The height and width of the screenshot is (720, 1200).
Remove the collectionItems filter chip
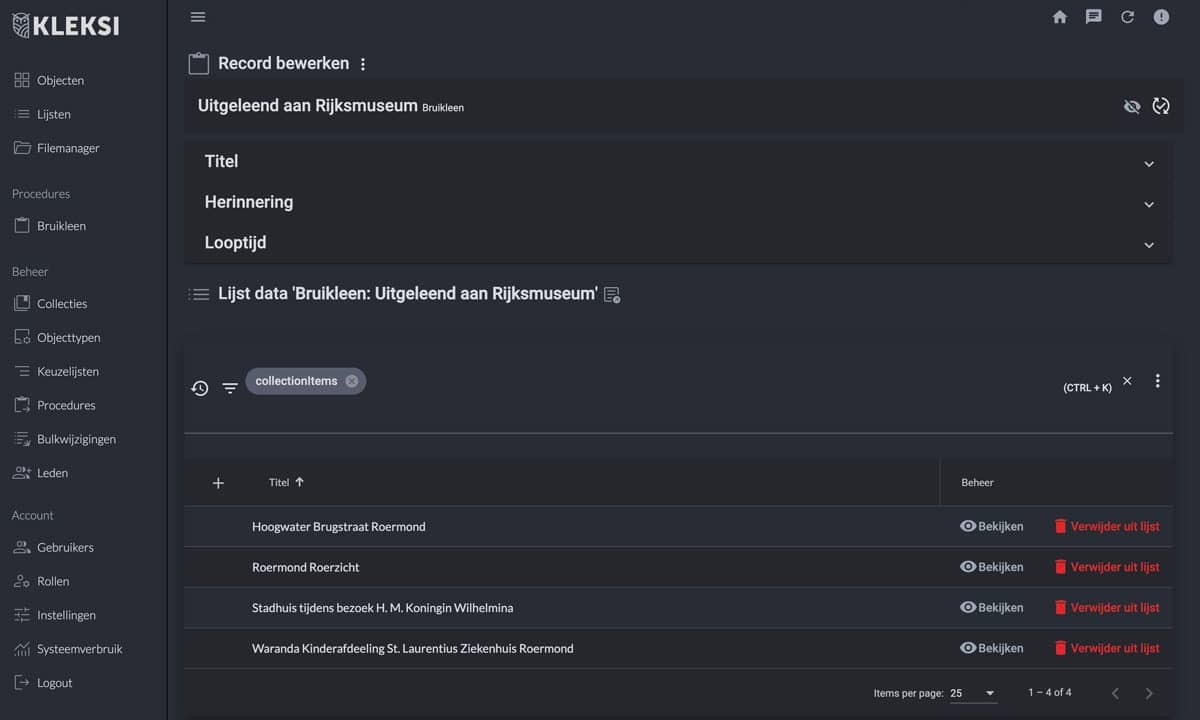click(x=352, y=381)
